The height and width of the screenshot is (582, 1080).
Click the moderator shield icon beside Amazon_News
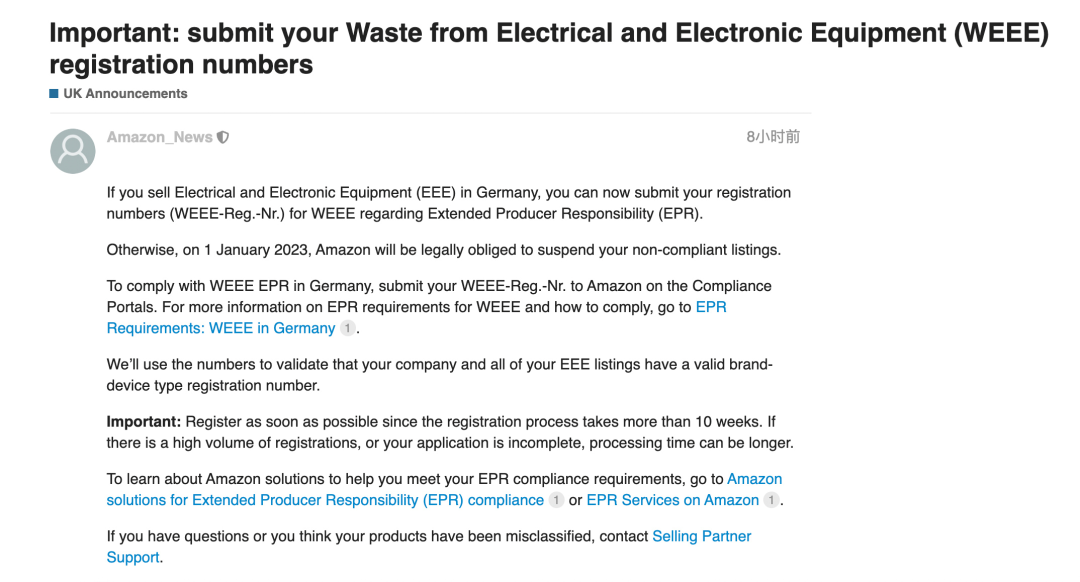pos(223,137)
